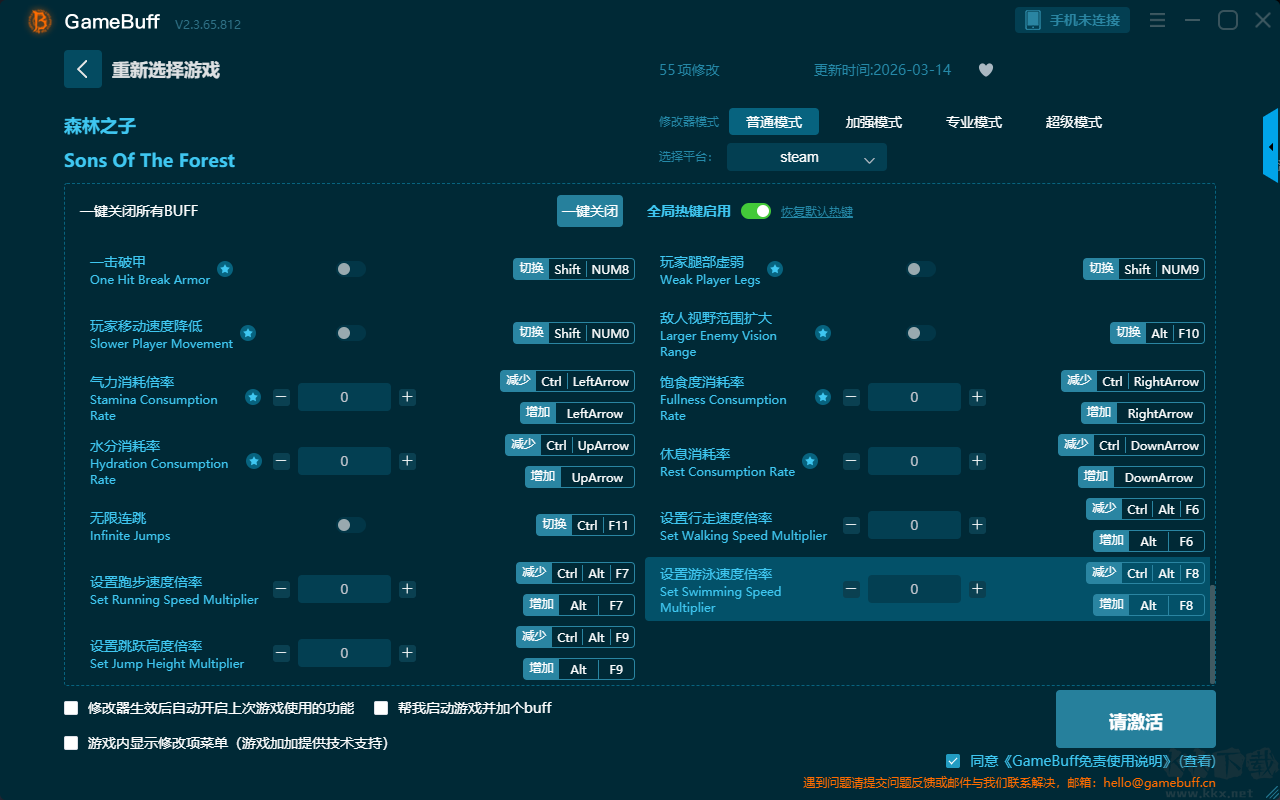The image size is (1280, 800).
Task: Switch to 超级模式 tab
Action: pyautogui.click(x=1074, y=122)
